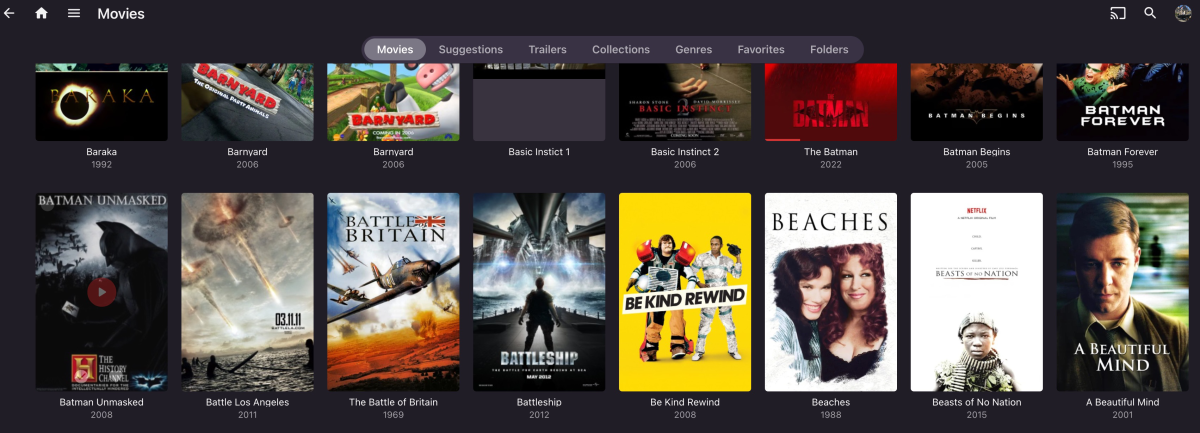Open the Basic Instict 1 placeholder poster
This screenshot has width=1200, height=433.
click(539, 102)
